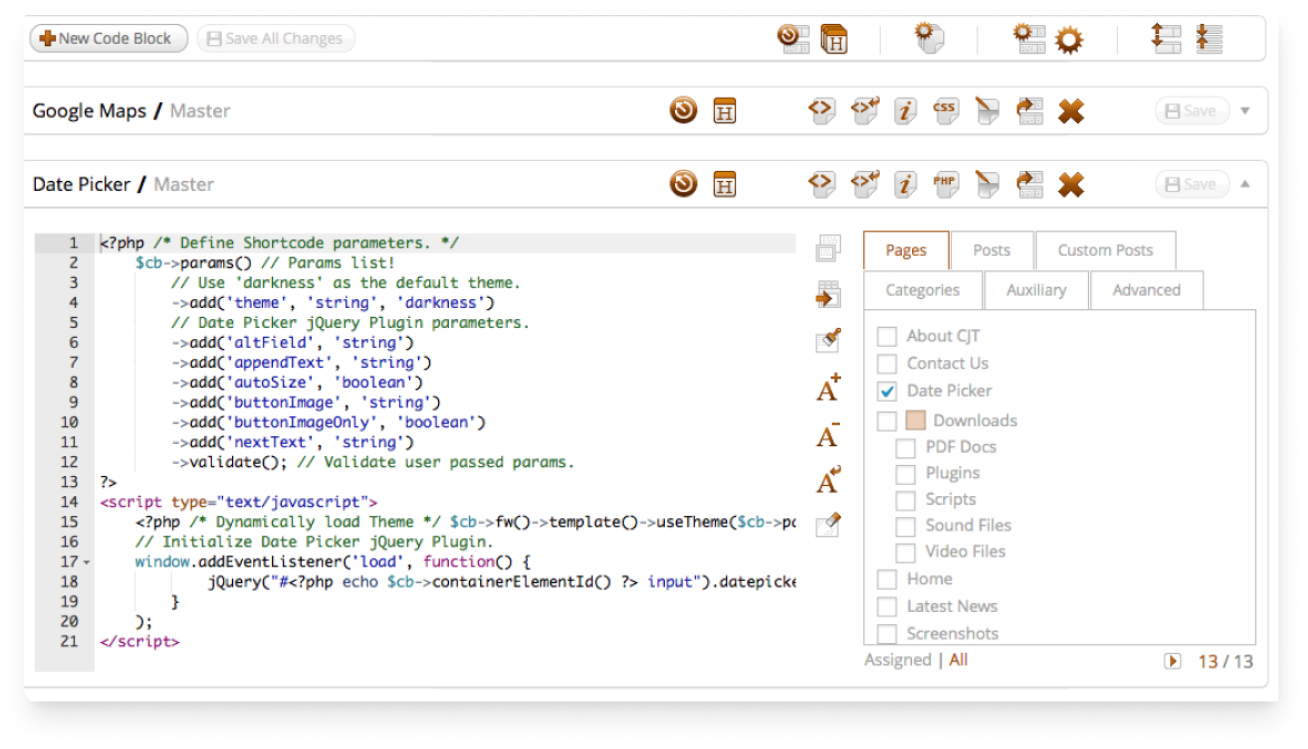
Task: Click the CSS icon in Google Maps header
Action: (944, 110)
